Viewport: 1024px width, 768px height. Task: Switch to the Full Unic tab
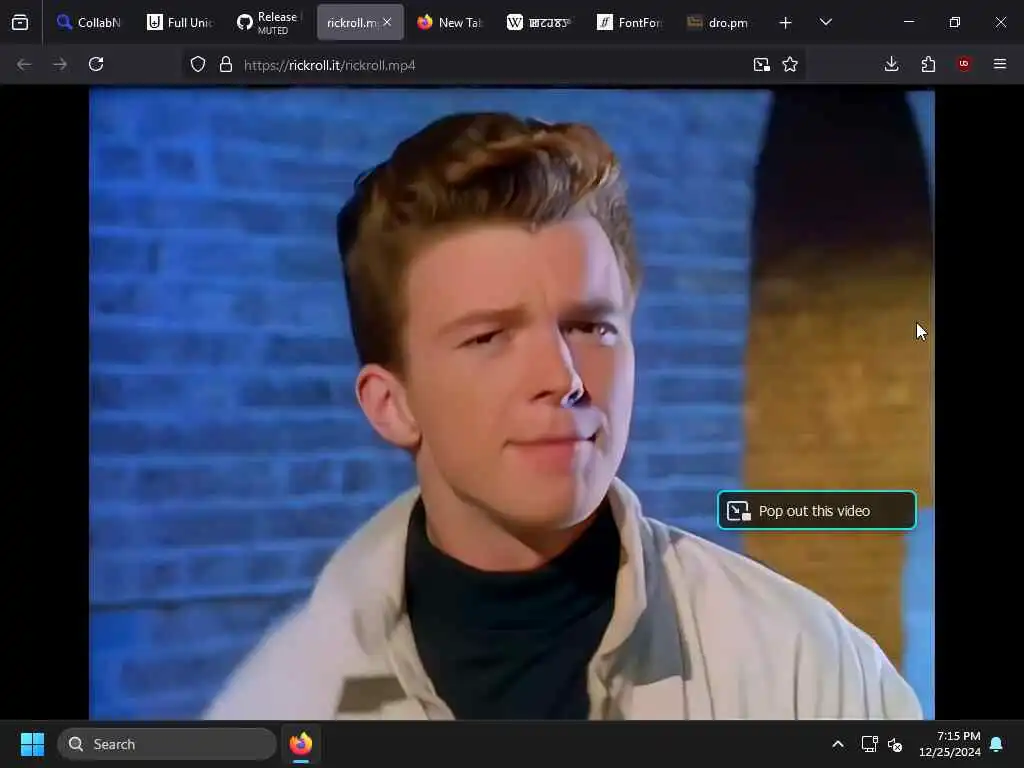[180, 22]
